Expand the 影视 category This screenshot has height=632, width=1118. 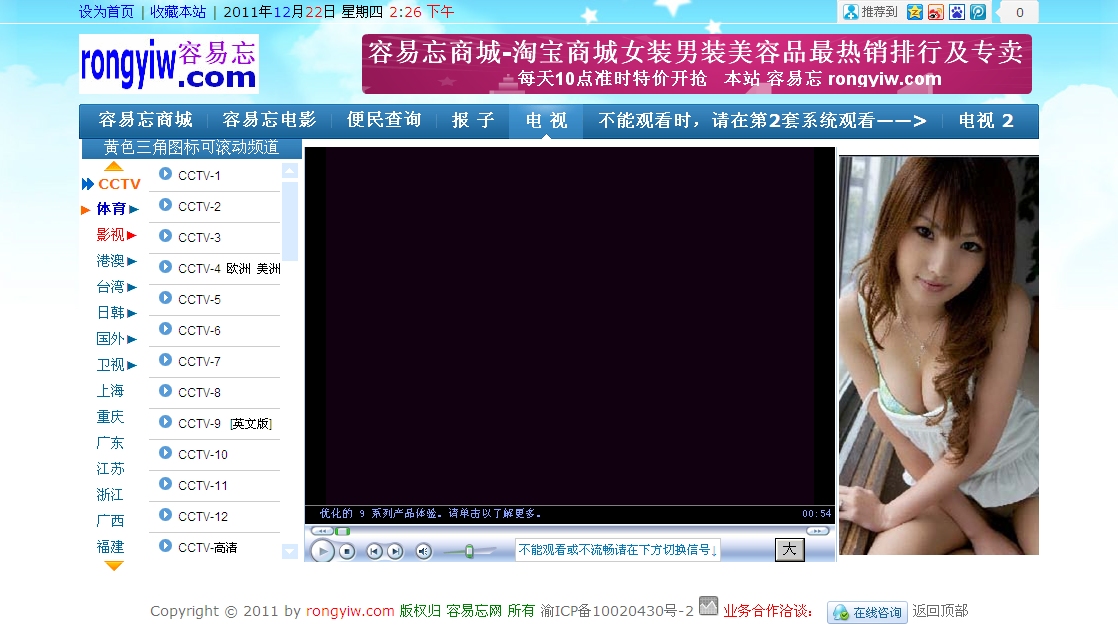click(116, 235)
